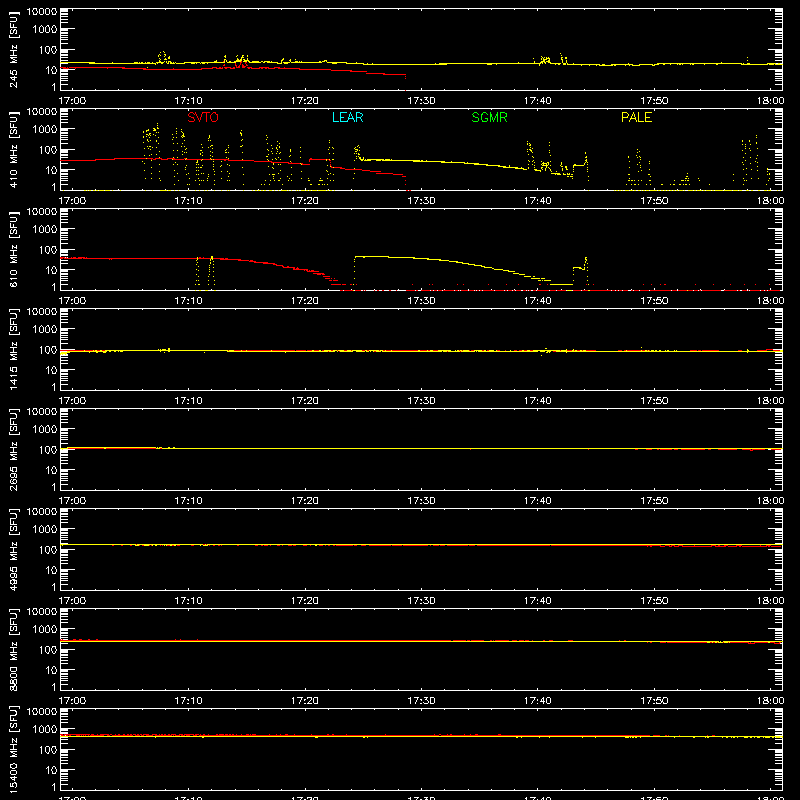Click the 100 y-axis value on 610 MHz panel
This screenshot has height=800, width=800.
tap(48, 250)
